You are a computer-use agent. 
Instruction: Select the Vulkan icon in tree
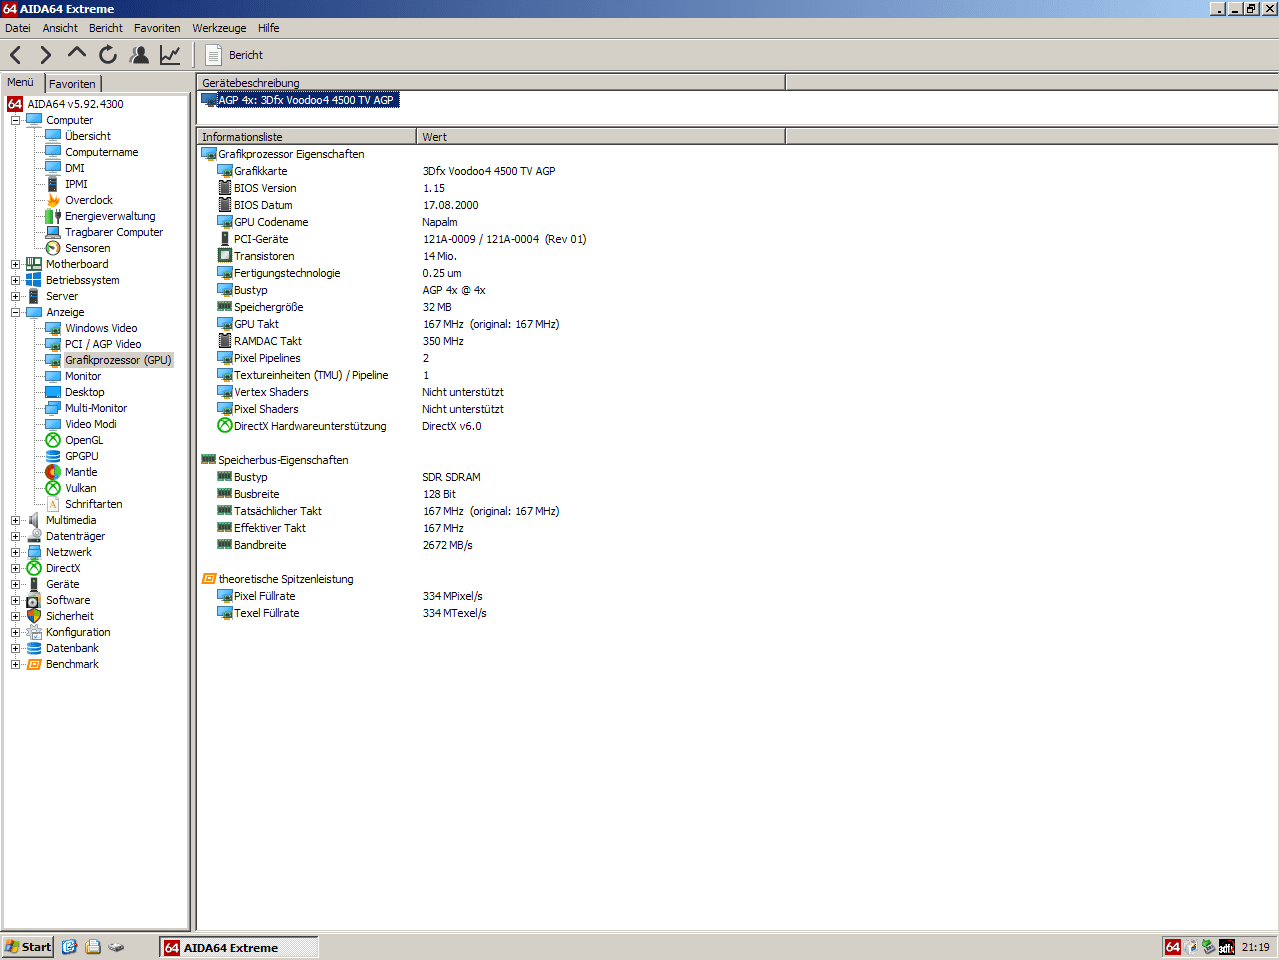(53, 488)
